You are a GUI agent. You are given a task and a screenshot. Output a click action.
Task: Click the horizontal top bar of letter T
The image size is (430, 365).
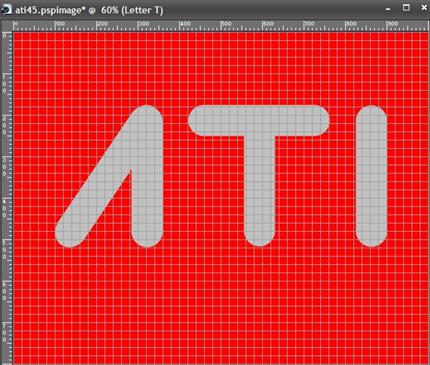pos(259,121)
